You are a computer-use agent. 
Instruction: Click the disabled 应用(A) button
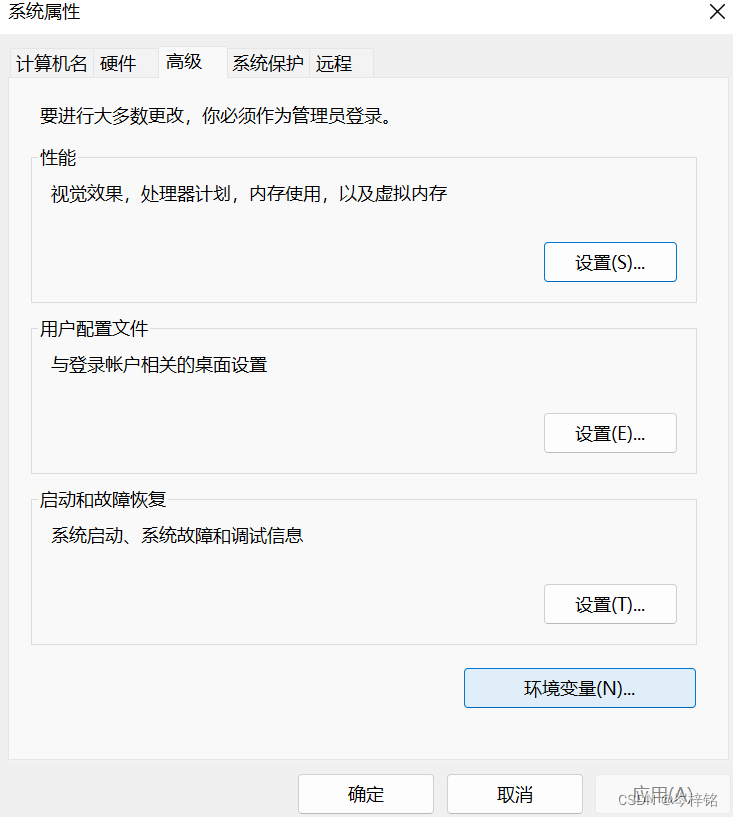point(660,793)
